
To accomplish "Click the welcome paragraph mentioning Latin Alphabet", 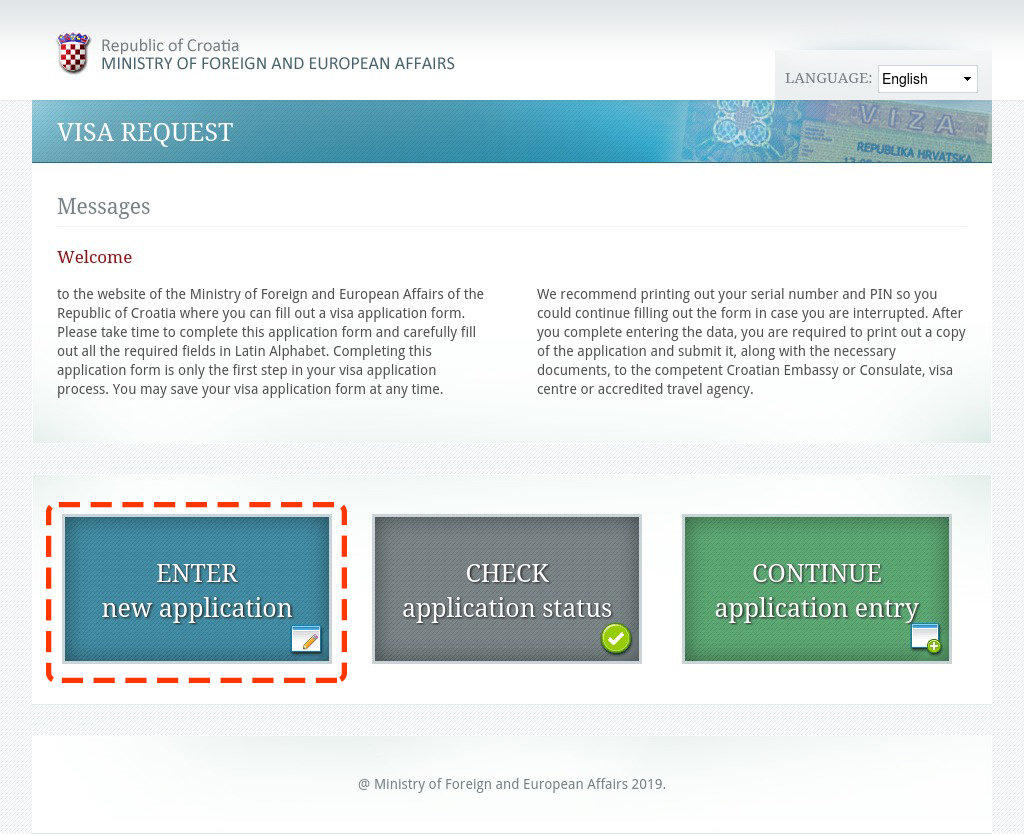I will [271, 342].
